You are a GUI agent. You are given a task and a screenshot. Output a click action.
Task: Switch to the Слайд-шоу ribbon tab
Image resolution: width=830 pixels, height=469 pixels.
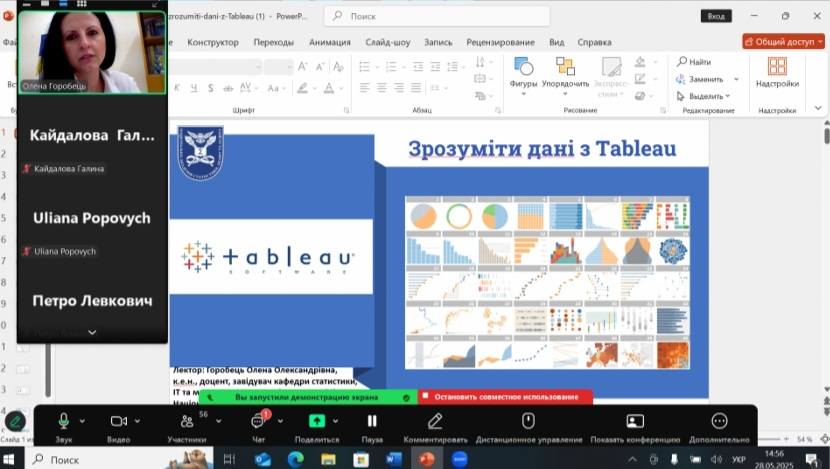(389, 42)
